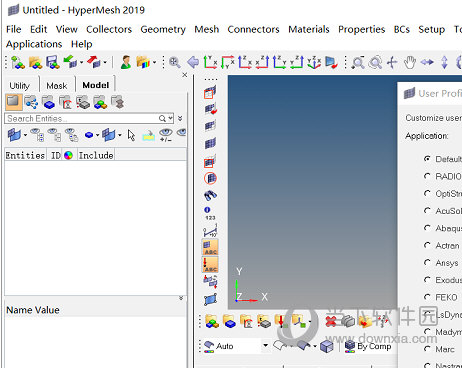Click the Find binoculars icon

tap(210, 195)
